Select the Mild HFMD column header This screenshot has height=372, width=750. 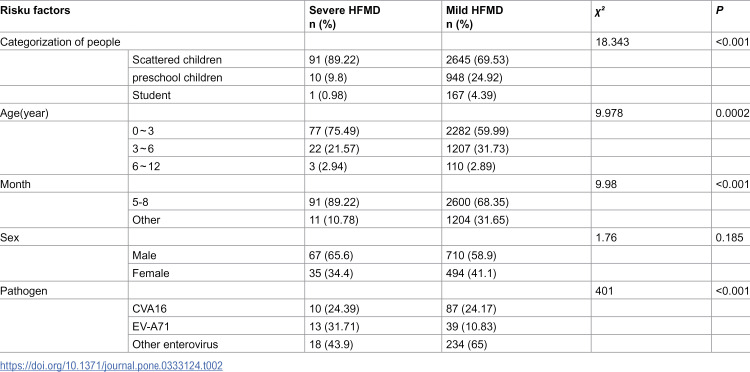(x=473, y=17)
